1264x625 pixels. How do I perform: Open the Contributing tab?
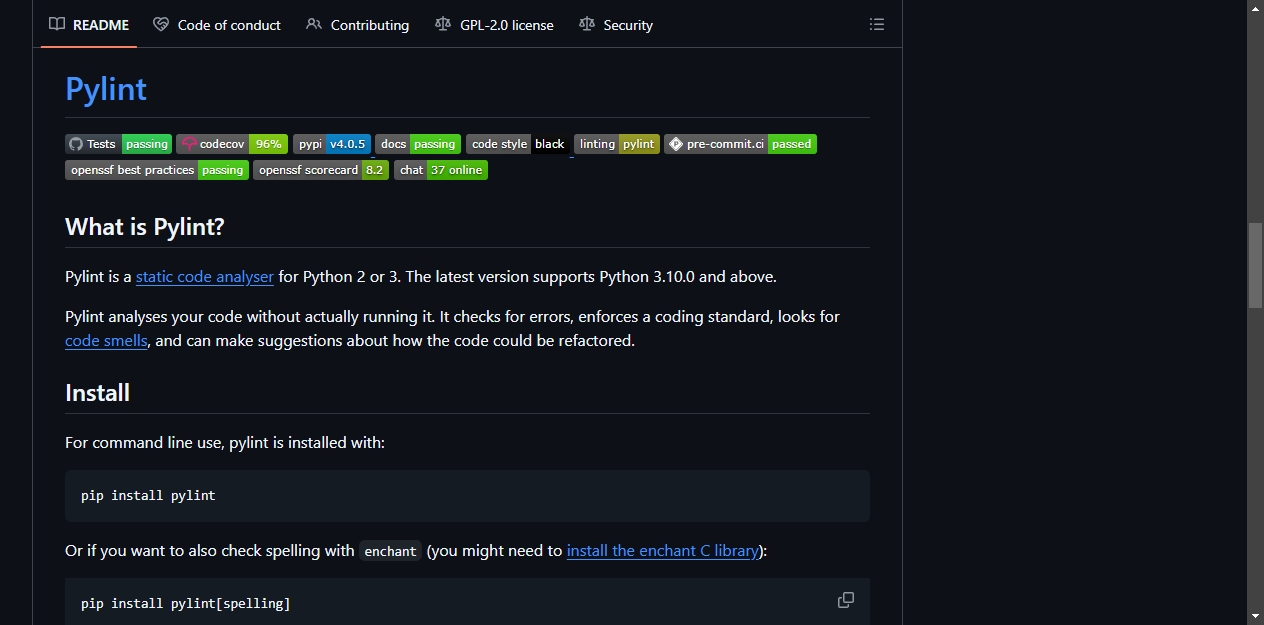358,25
